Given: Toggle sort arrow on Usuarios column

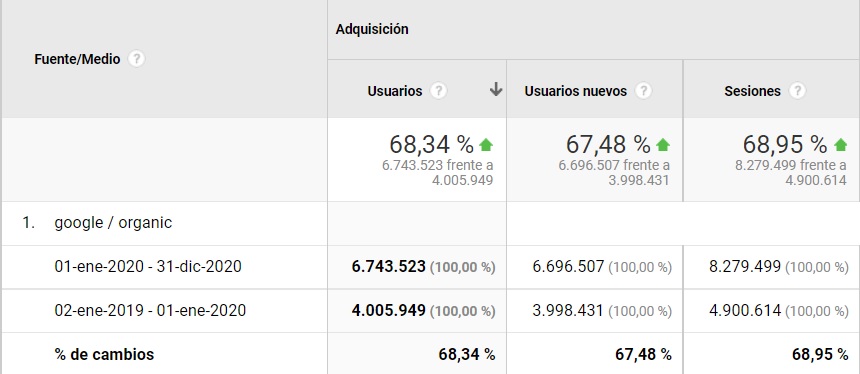Looking at the screenshot, I should pyautogui.click(x=496, y=89).
